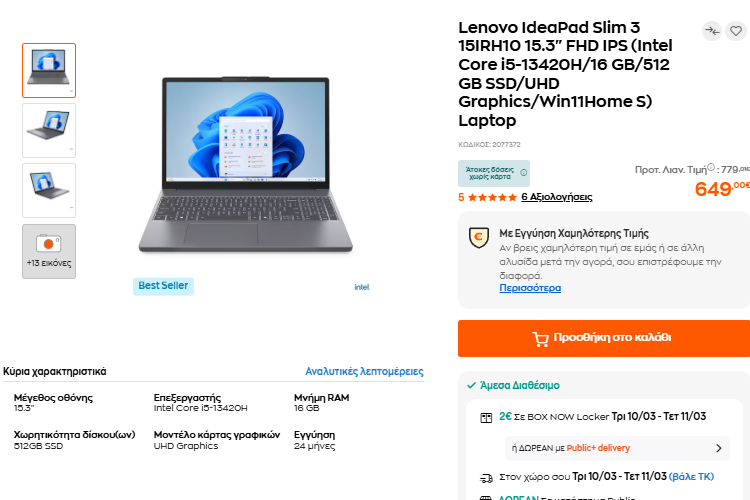The image size is (750, 500).
Task: Open the +13 εικόνες gallery tile
Action: 49,251
